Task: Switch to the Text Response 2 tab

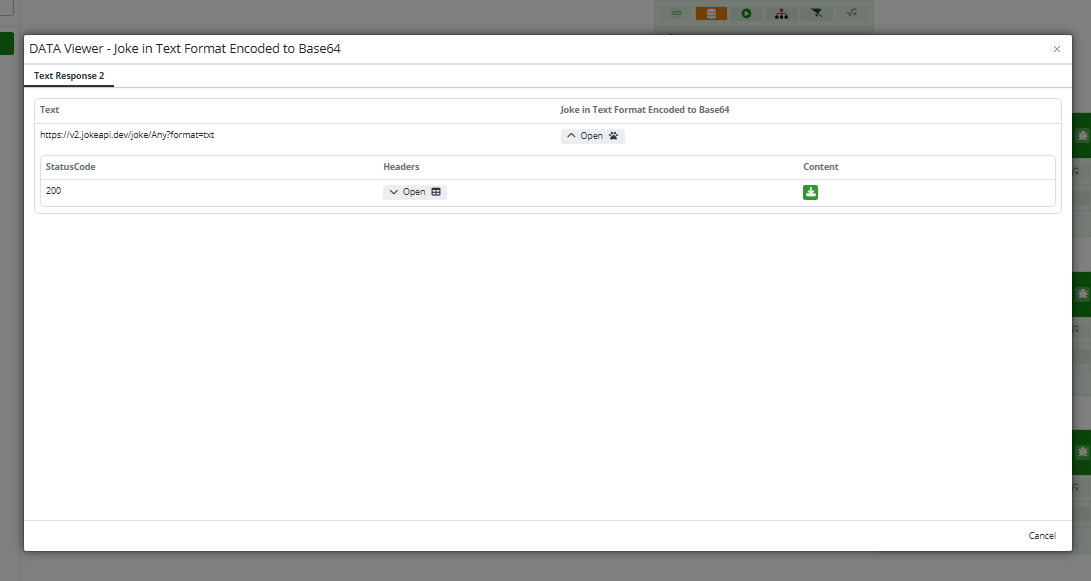Action: (x=69, y=76)
